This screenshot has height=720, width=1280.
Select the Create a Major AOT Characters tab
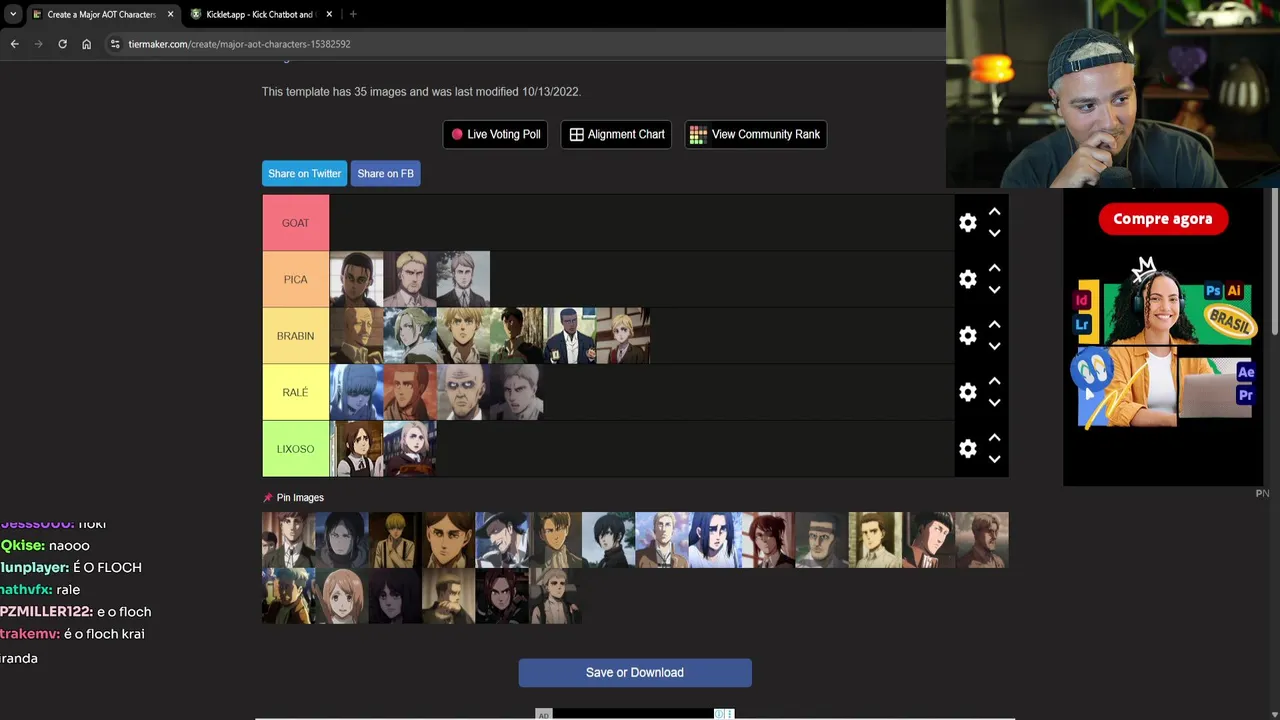point(101,14)
